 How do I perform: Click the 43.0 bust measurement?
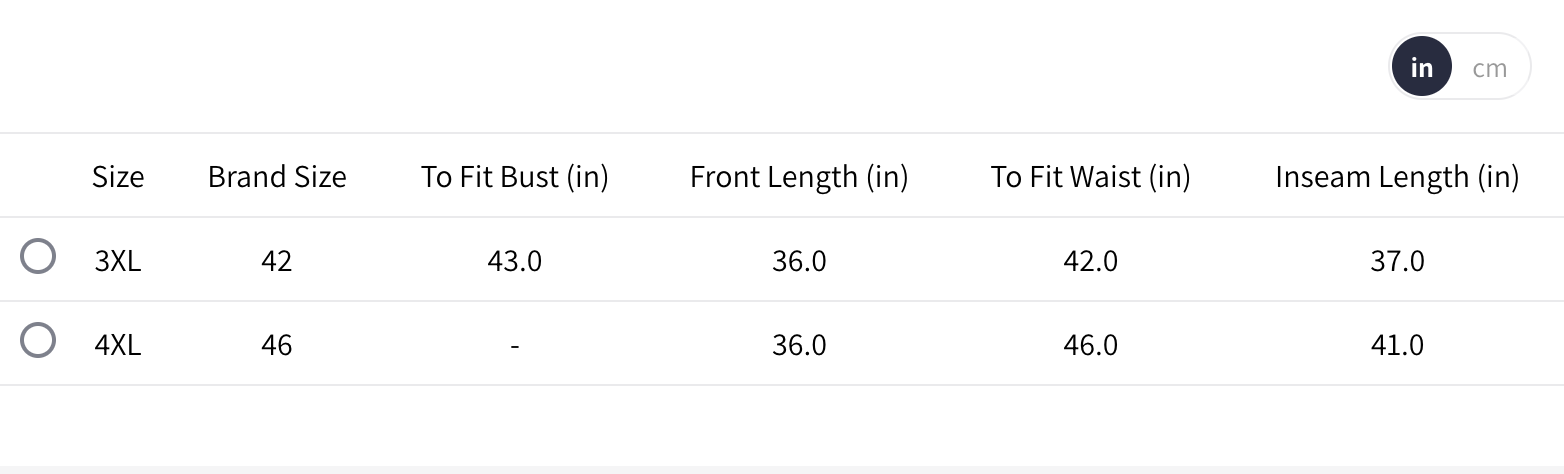click(x=514, y=261)
